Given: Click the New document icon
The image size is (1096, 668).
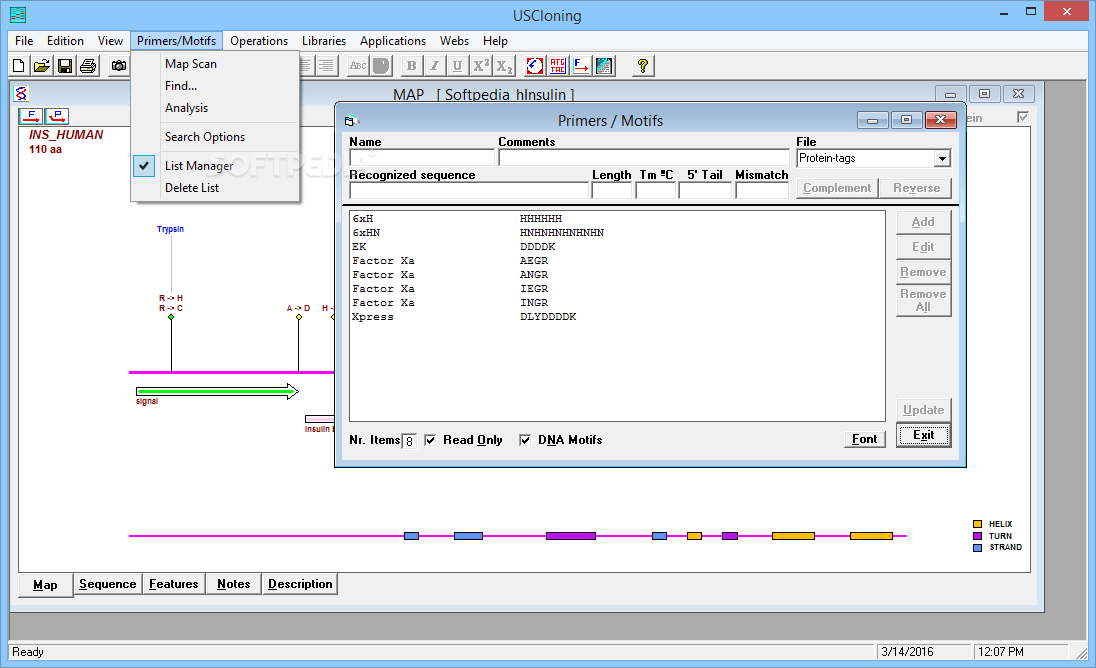Looking at the screenshot, I should click(x=20, y=66).
